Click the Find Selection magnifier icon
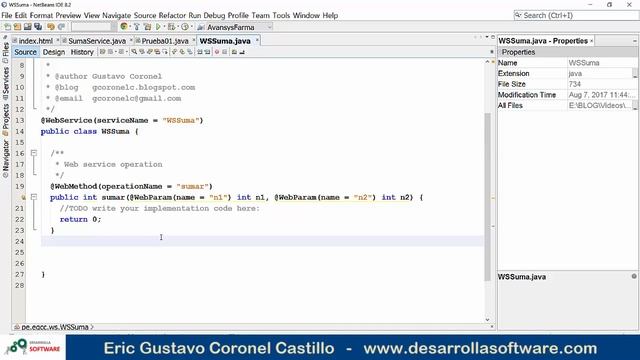Image resolution: width=640 pixels, height=360 pixels. 134,52
